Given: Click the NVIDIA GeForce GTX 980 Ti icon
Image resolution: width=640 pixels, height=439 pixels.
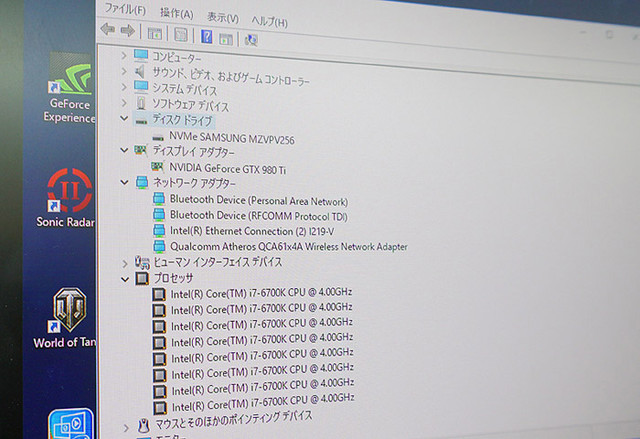Looking at the screenshot, I should click(158, 167).
